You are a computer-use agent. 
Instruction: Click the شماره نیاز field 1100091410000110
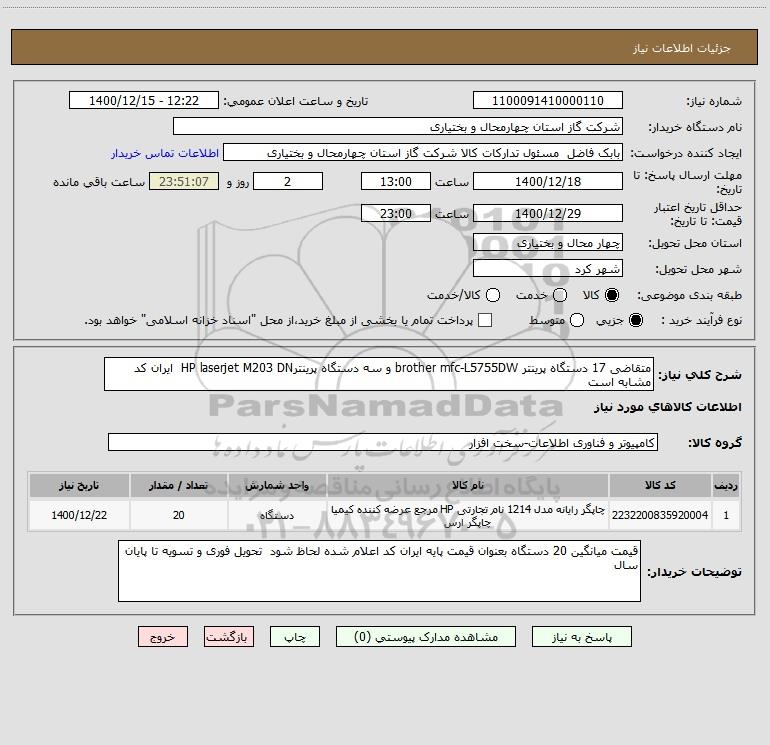pos(548,100)
